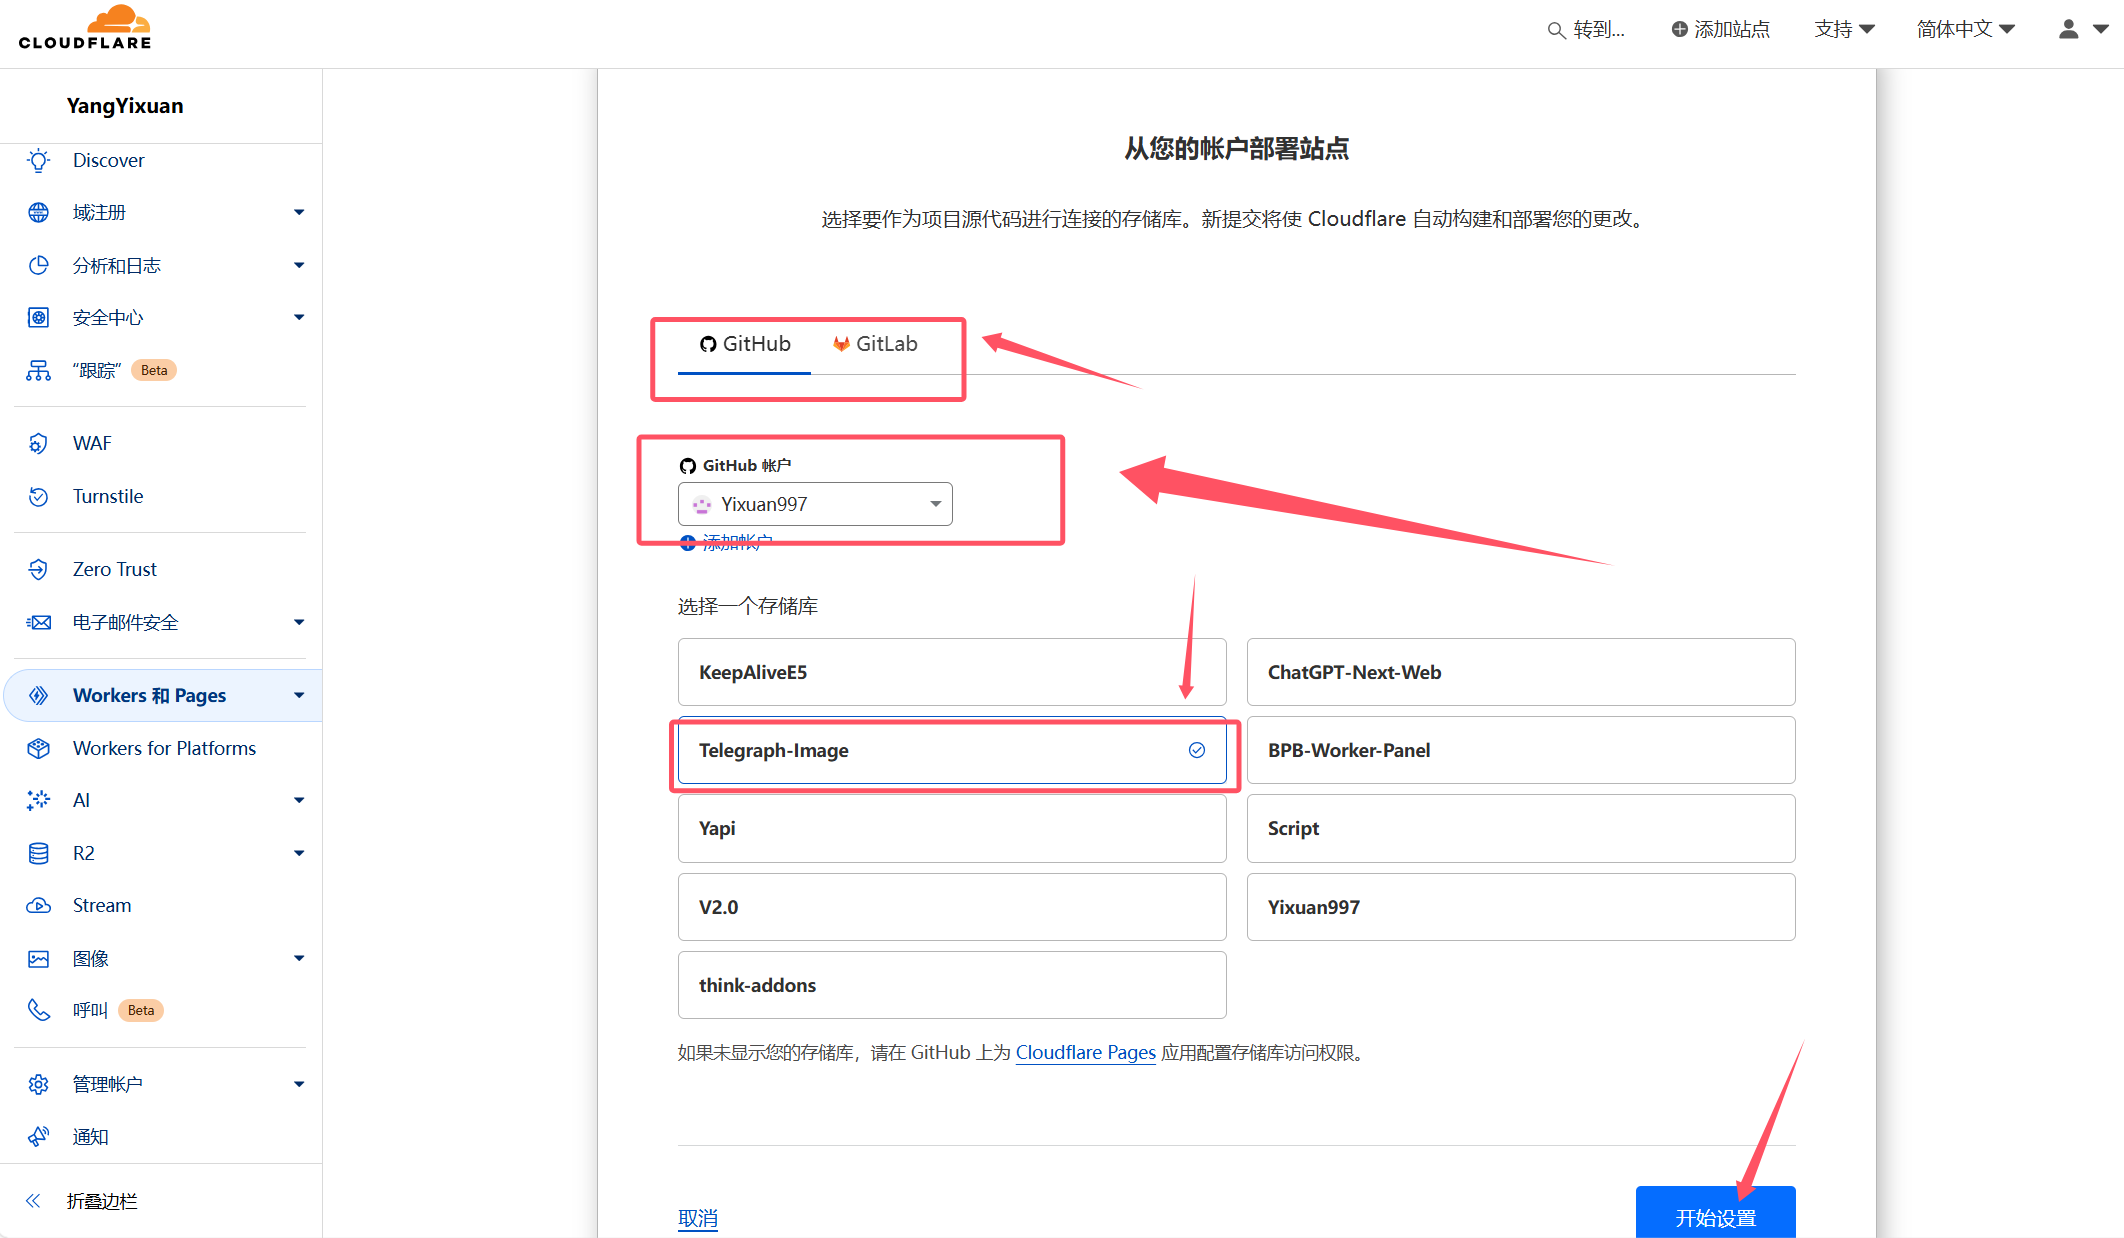Click the pie chart icon for 分析和日志

[38, 265]
